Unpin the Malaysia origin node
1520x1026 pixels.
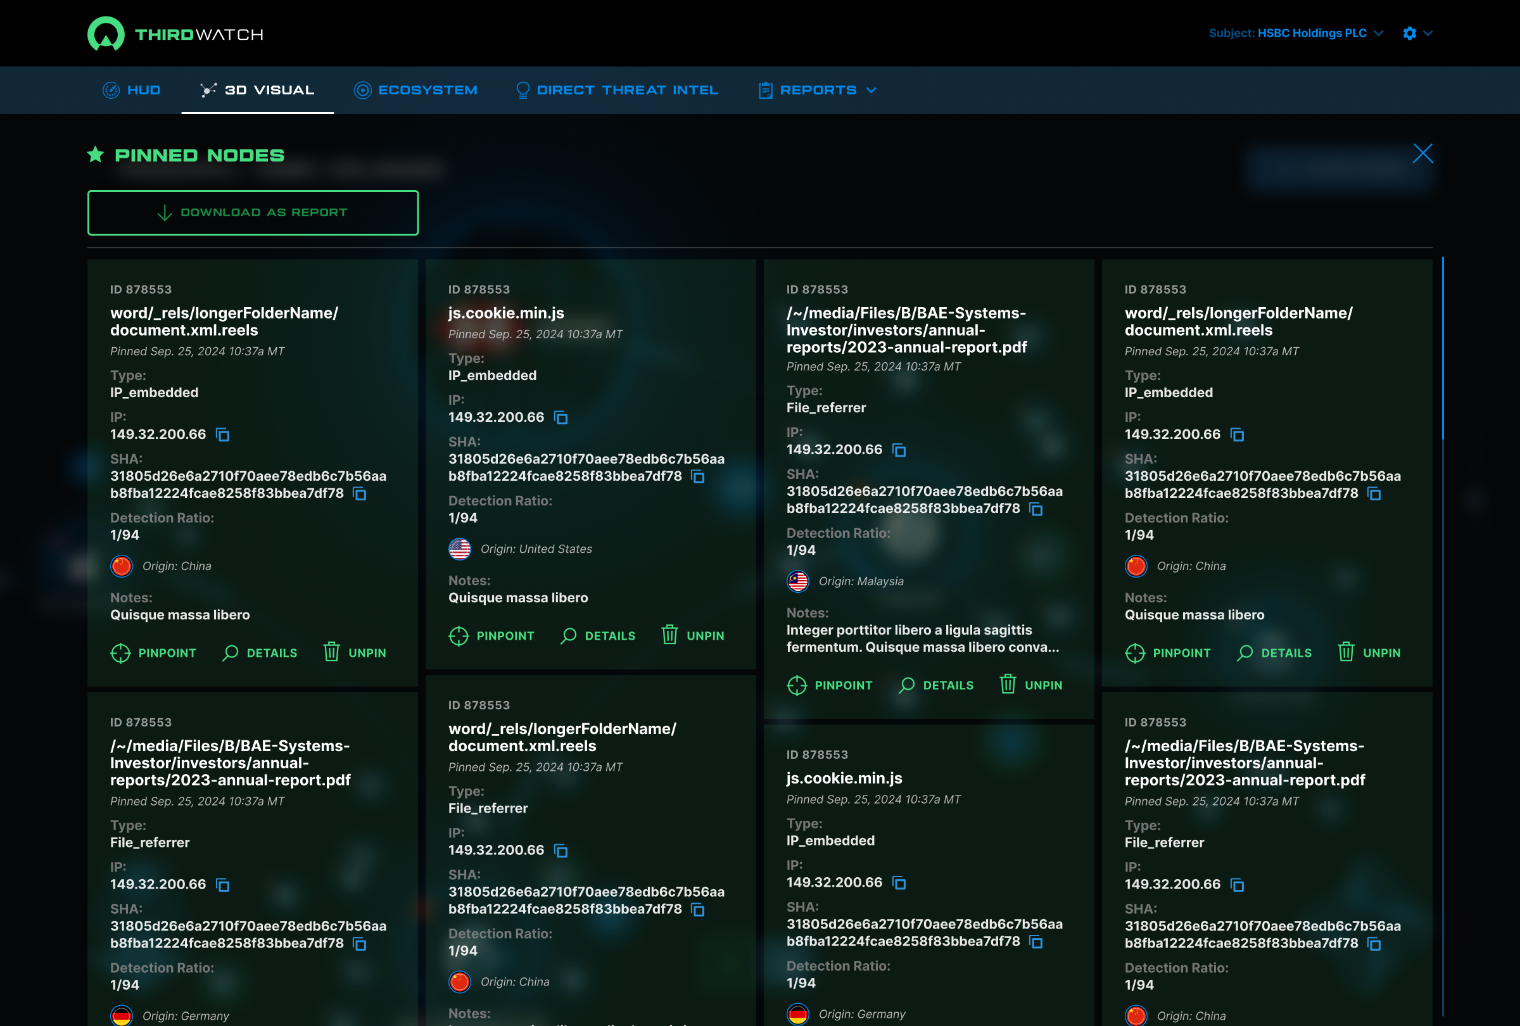(1031, 685)
